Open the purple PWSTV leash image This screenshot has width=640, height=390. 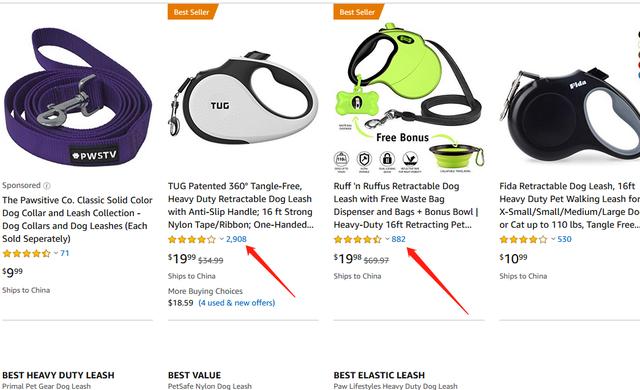pyautogui.click(x=77, y=97)
